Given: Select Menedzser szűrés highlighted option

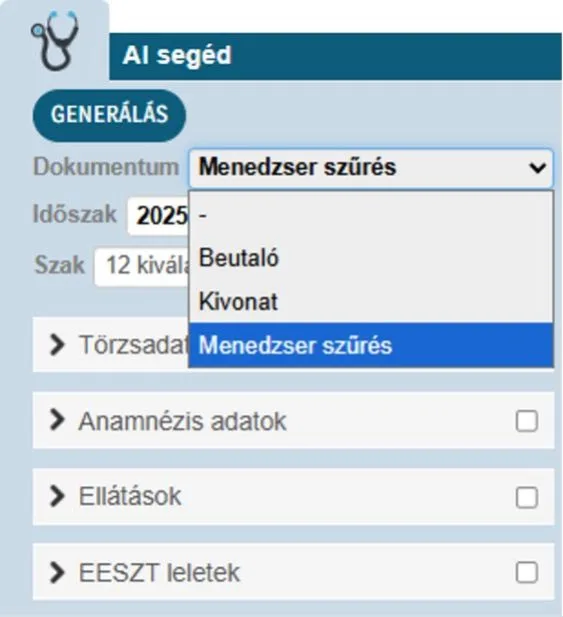Looking at the screenshot, I should (x=371, y=345).
